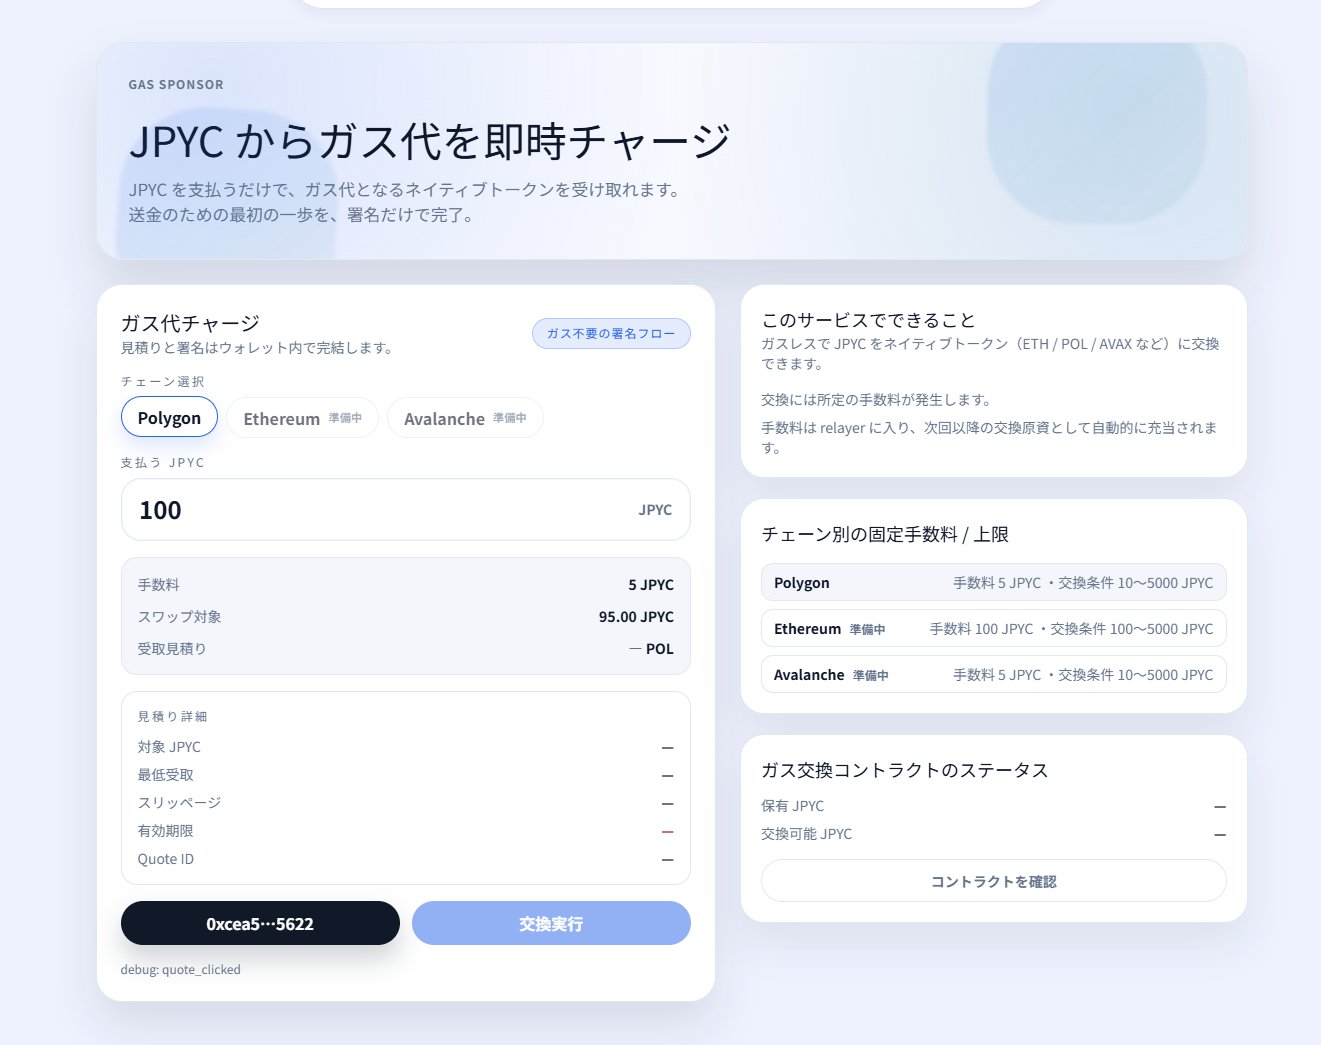
Task: Click the スワップ対象 95.00 JPYC value
Action: click(x=636, y=617)
